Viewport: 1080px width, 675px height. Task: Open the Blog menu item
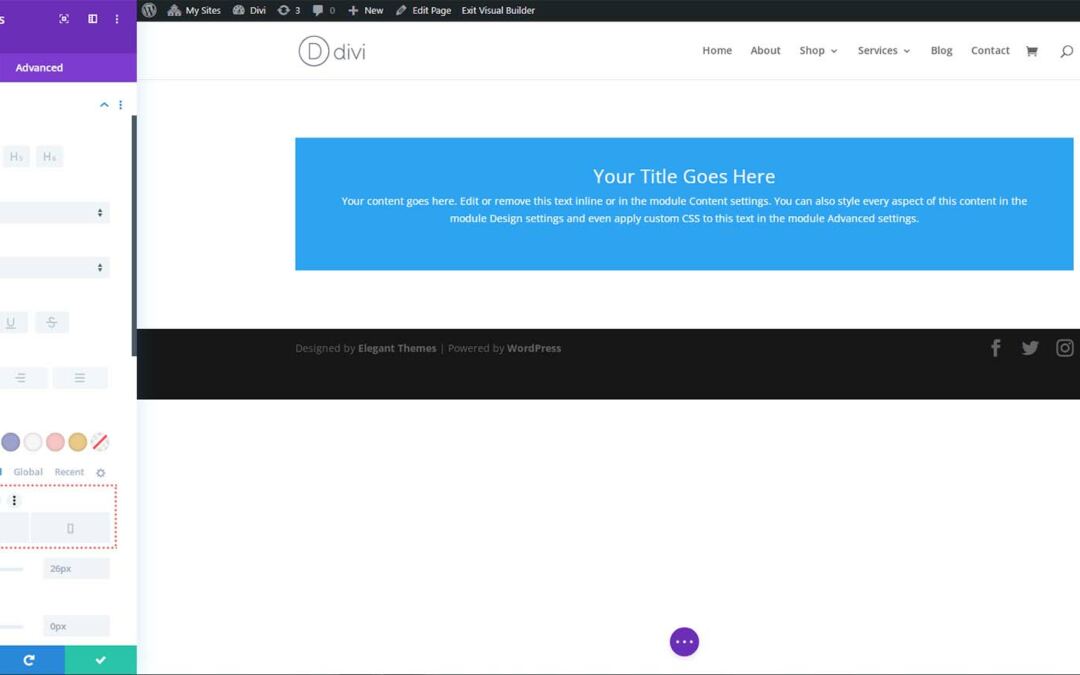click(x=941, y=51)
